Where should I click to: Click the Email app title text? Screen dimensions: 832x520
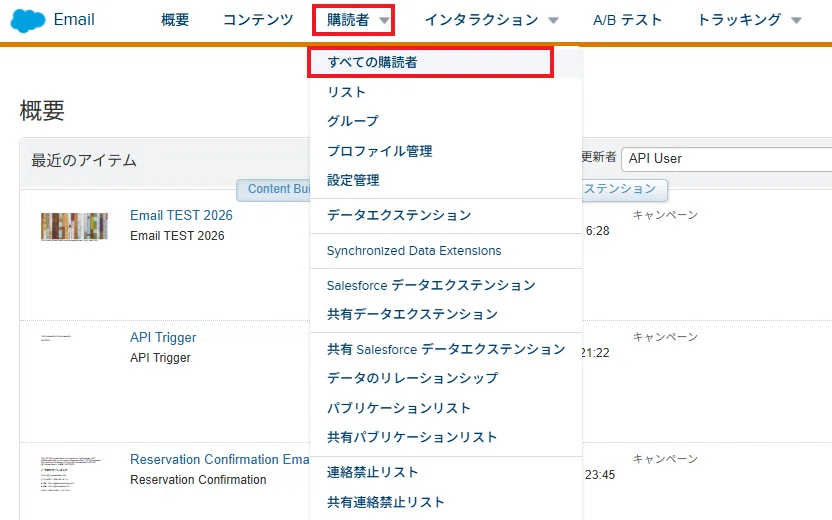[74, 20]
